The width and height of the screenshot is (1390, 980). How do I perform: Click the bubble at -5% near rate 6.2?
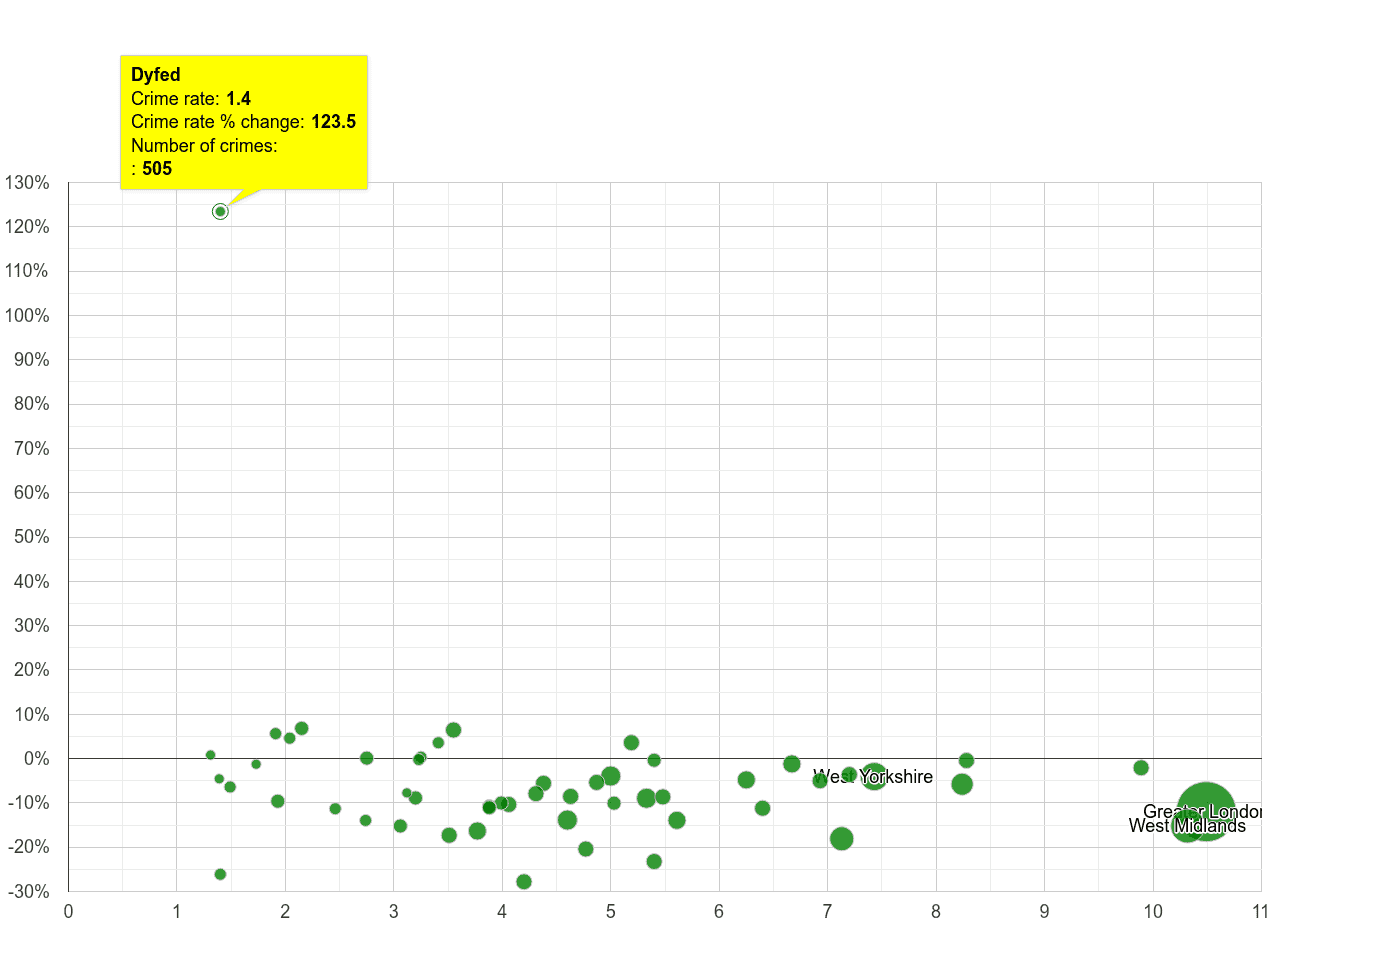[x=746, y=779]
